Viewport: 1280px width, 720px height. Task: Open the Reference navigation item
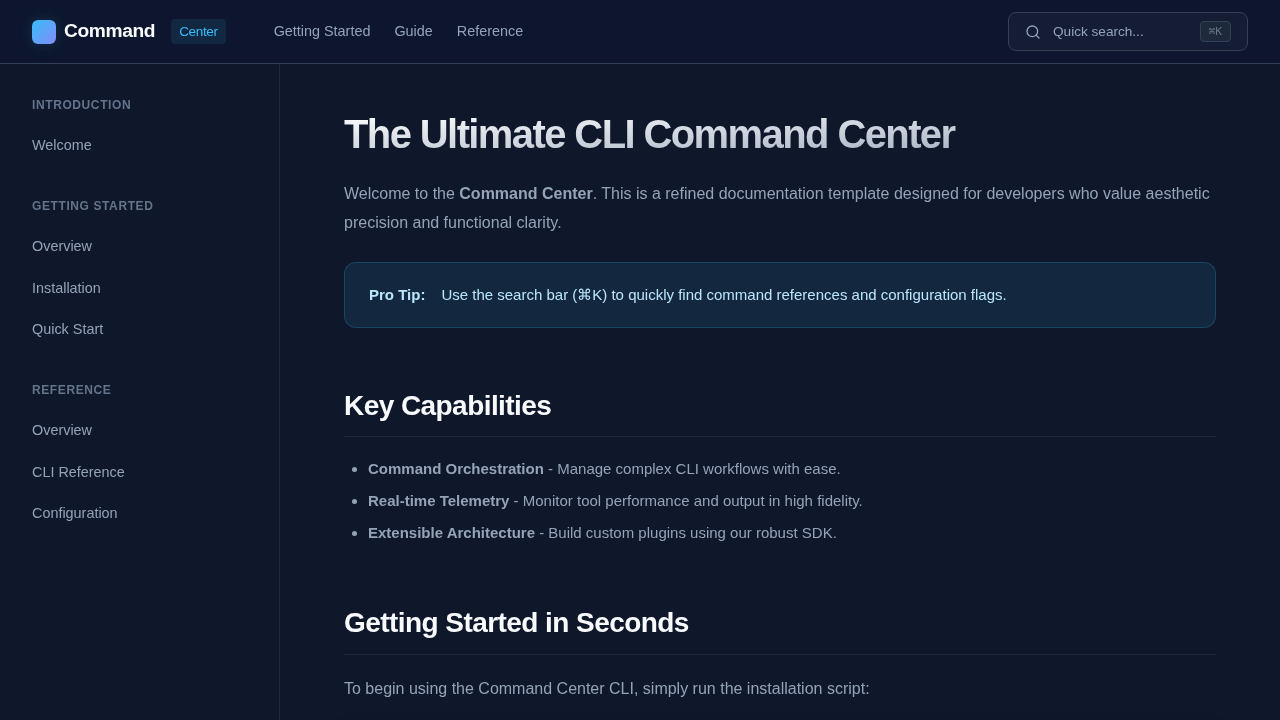point(489,31)
